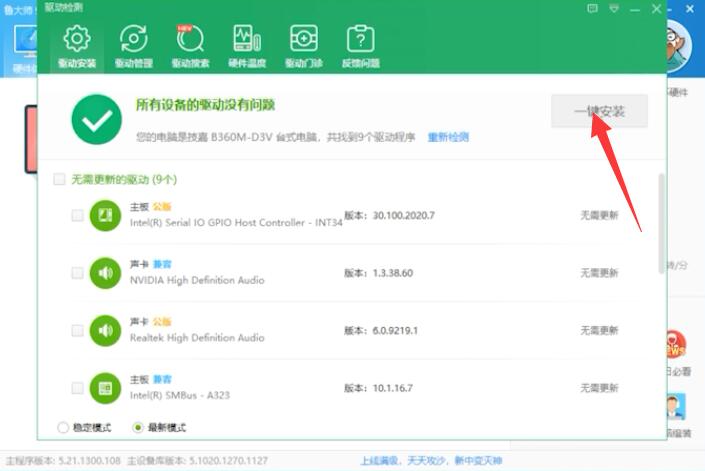Screen dimensions: 705x471
Task: Check the NVIDIA High Definition Audio box
Action: 77,273
